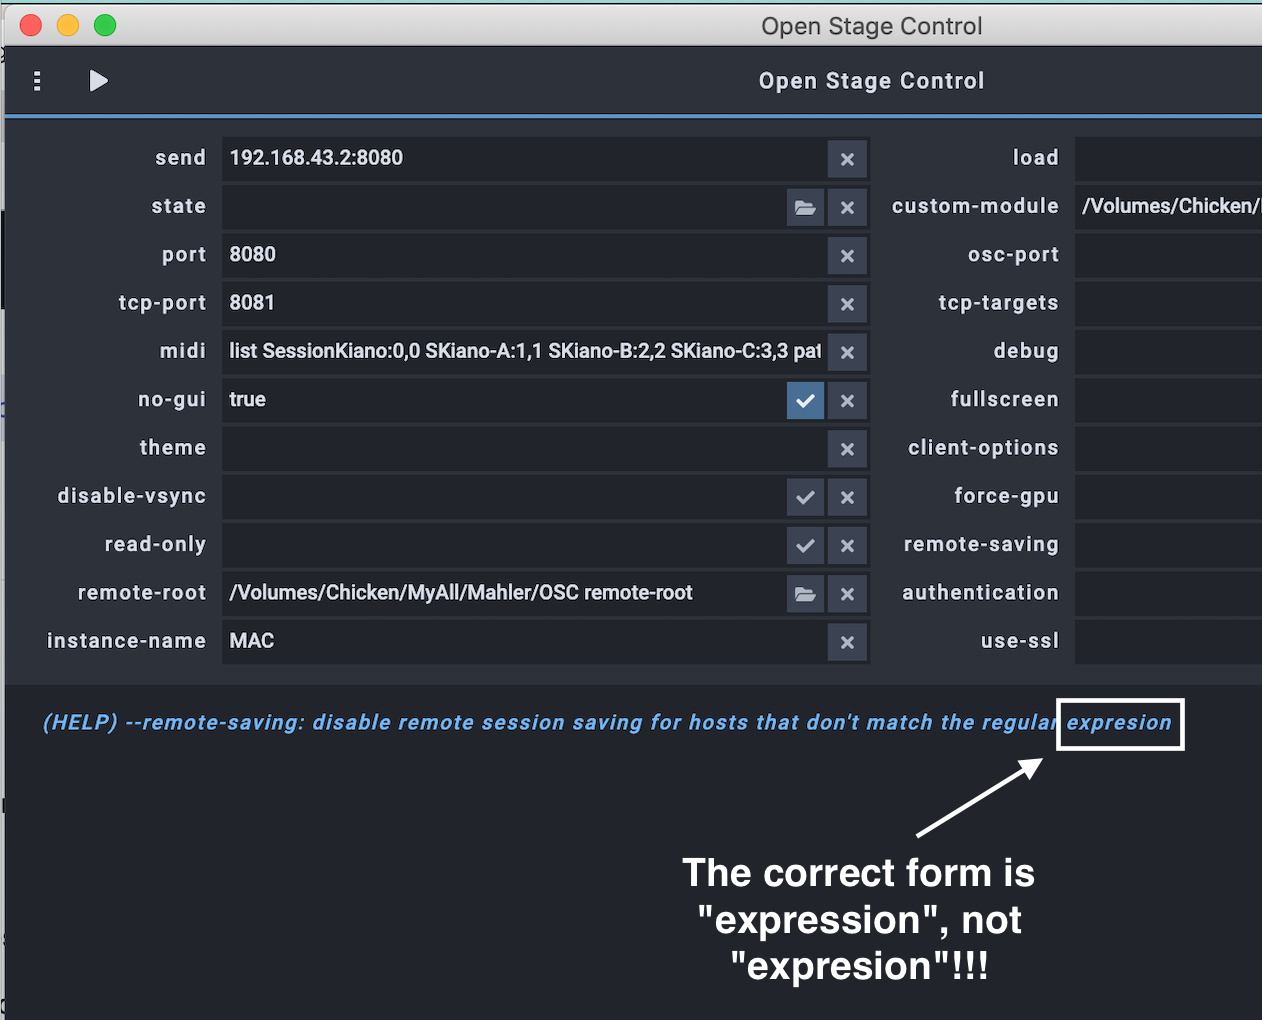This screenshot has width=1262, height=1020.
Task: Close the window with red button
Action: click(x=31, y=25)
